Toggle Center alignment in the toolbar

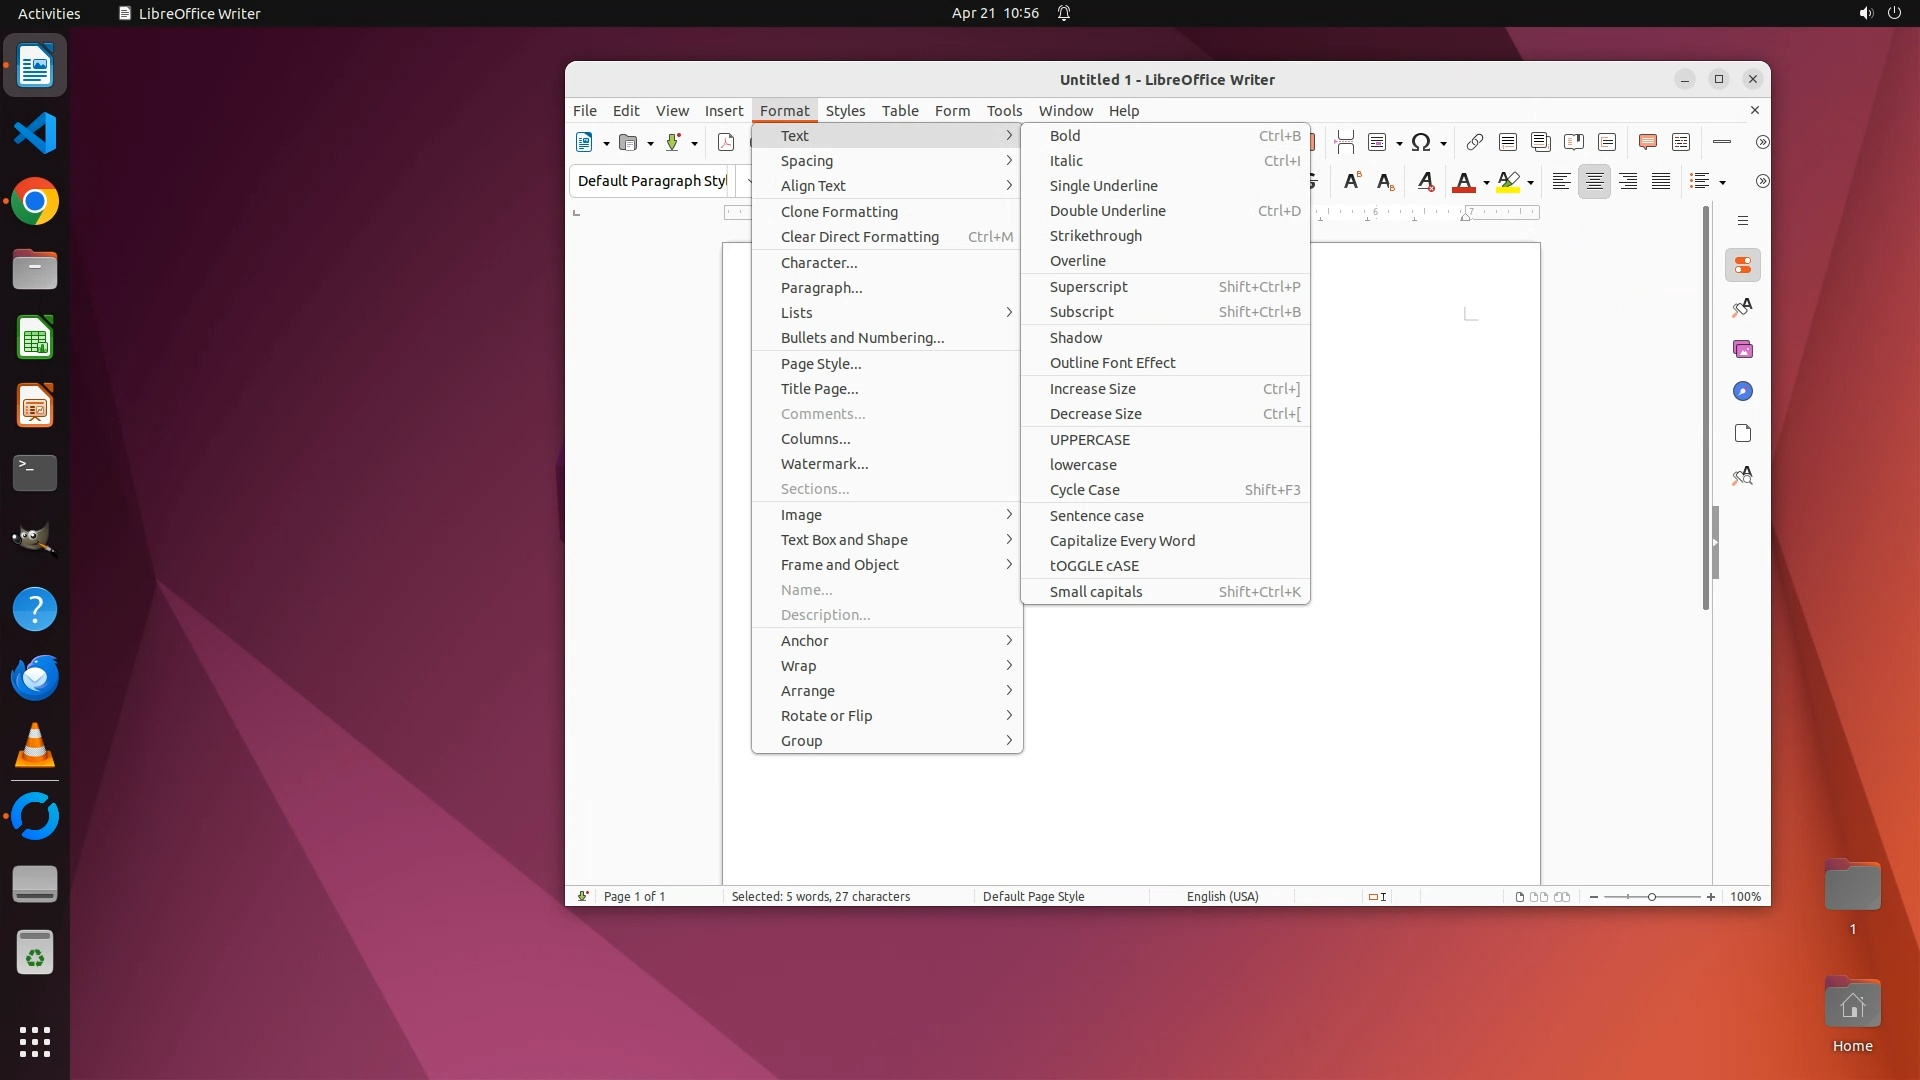[x=1595, y=181]
